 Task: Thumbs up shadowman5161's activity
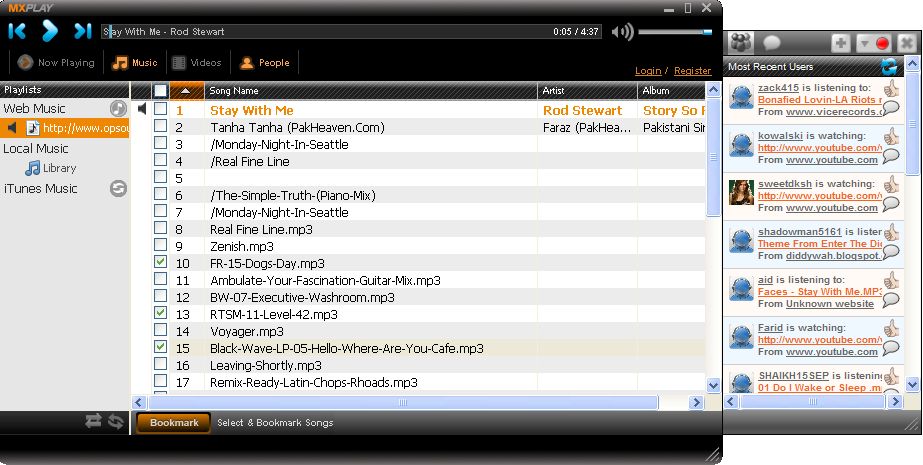(x=892, y=233)
